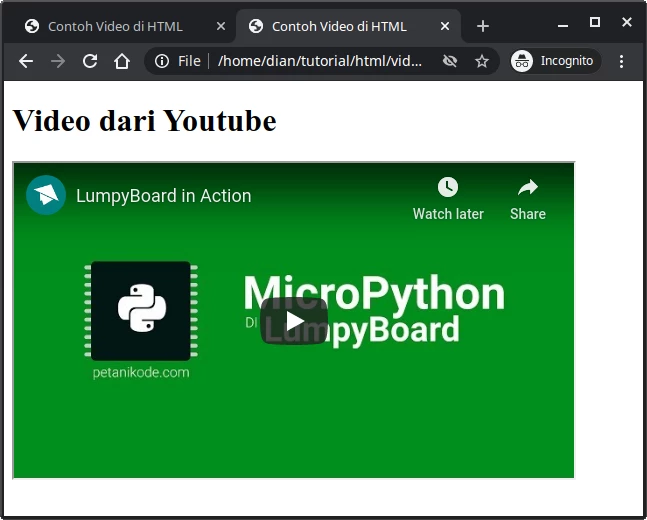The image size is (647, 520).
Task: Click the address bar file path
Action: (x=320, y=61)
